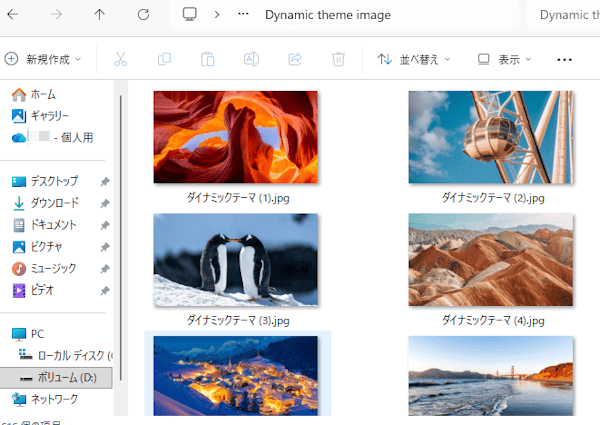Screen dimensions: 600x425
Task: Unpin デスクトップ via its pin icon
Action: pos(105,182)
